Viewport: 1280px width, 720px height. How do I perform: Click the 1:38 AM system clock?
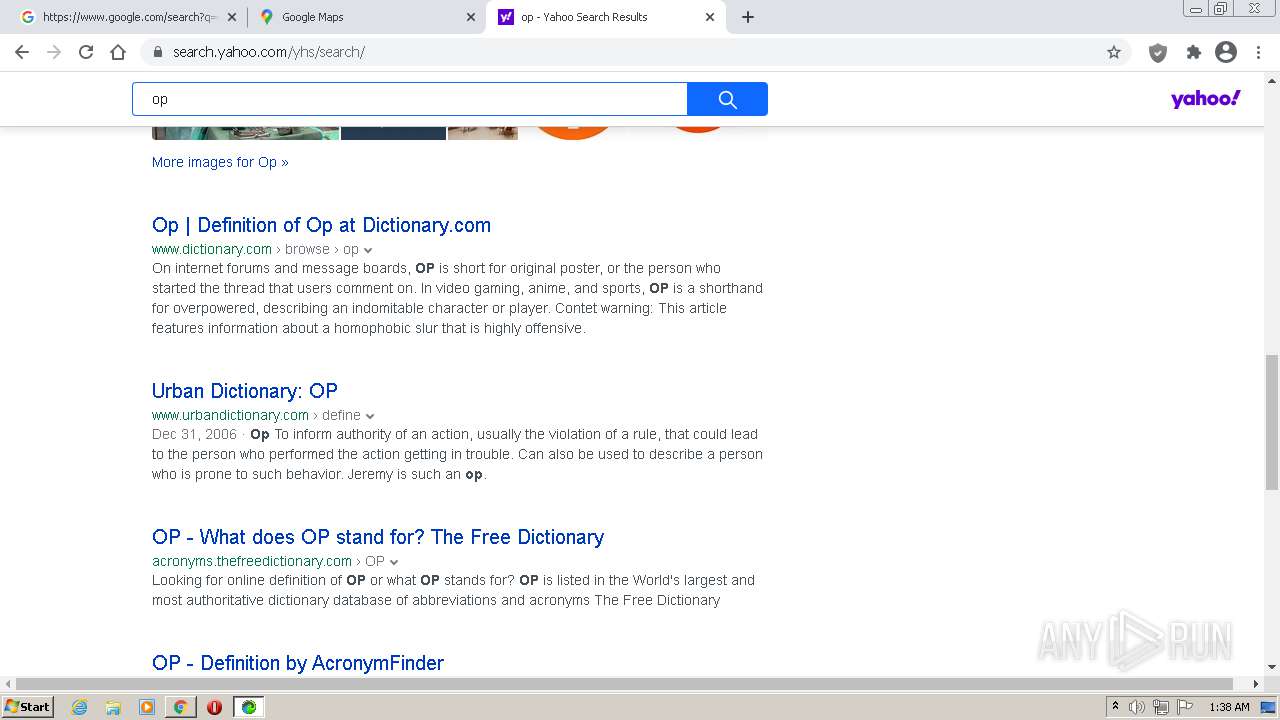(1229, 707)
